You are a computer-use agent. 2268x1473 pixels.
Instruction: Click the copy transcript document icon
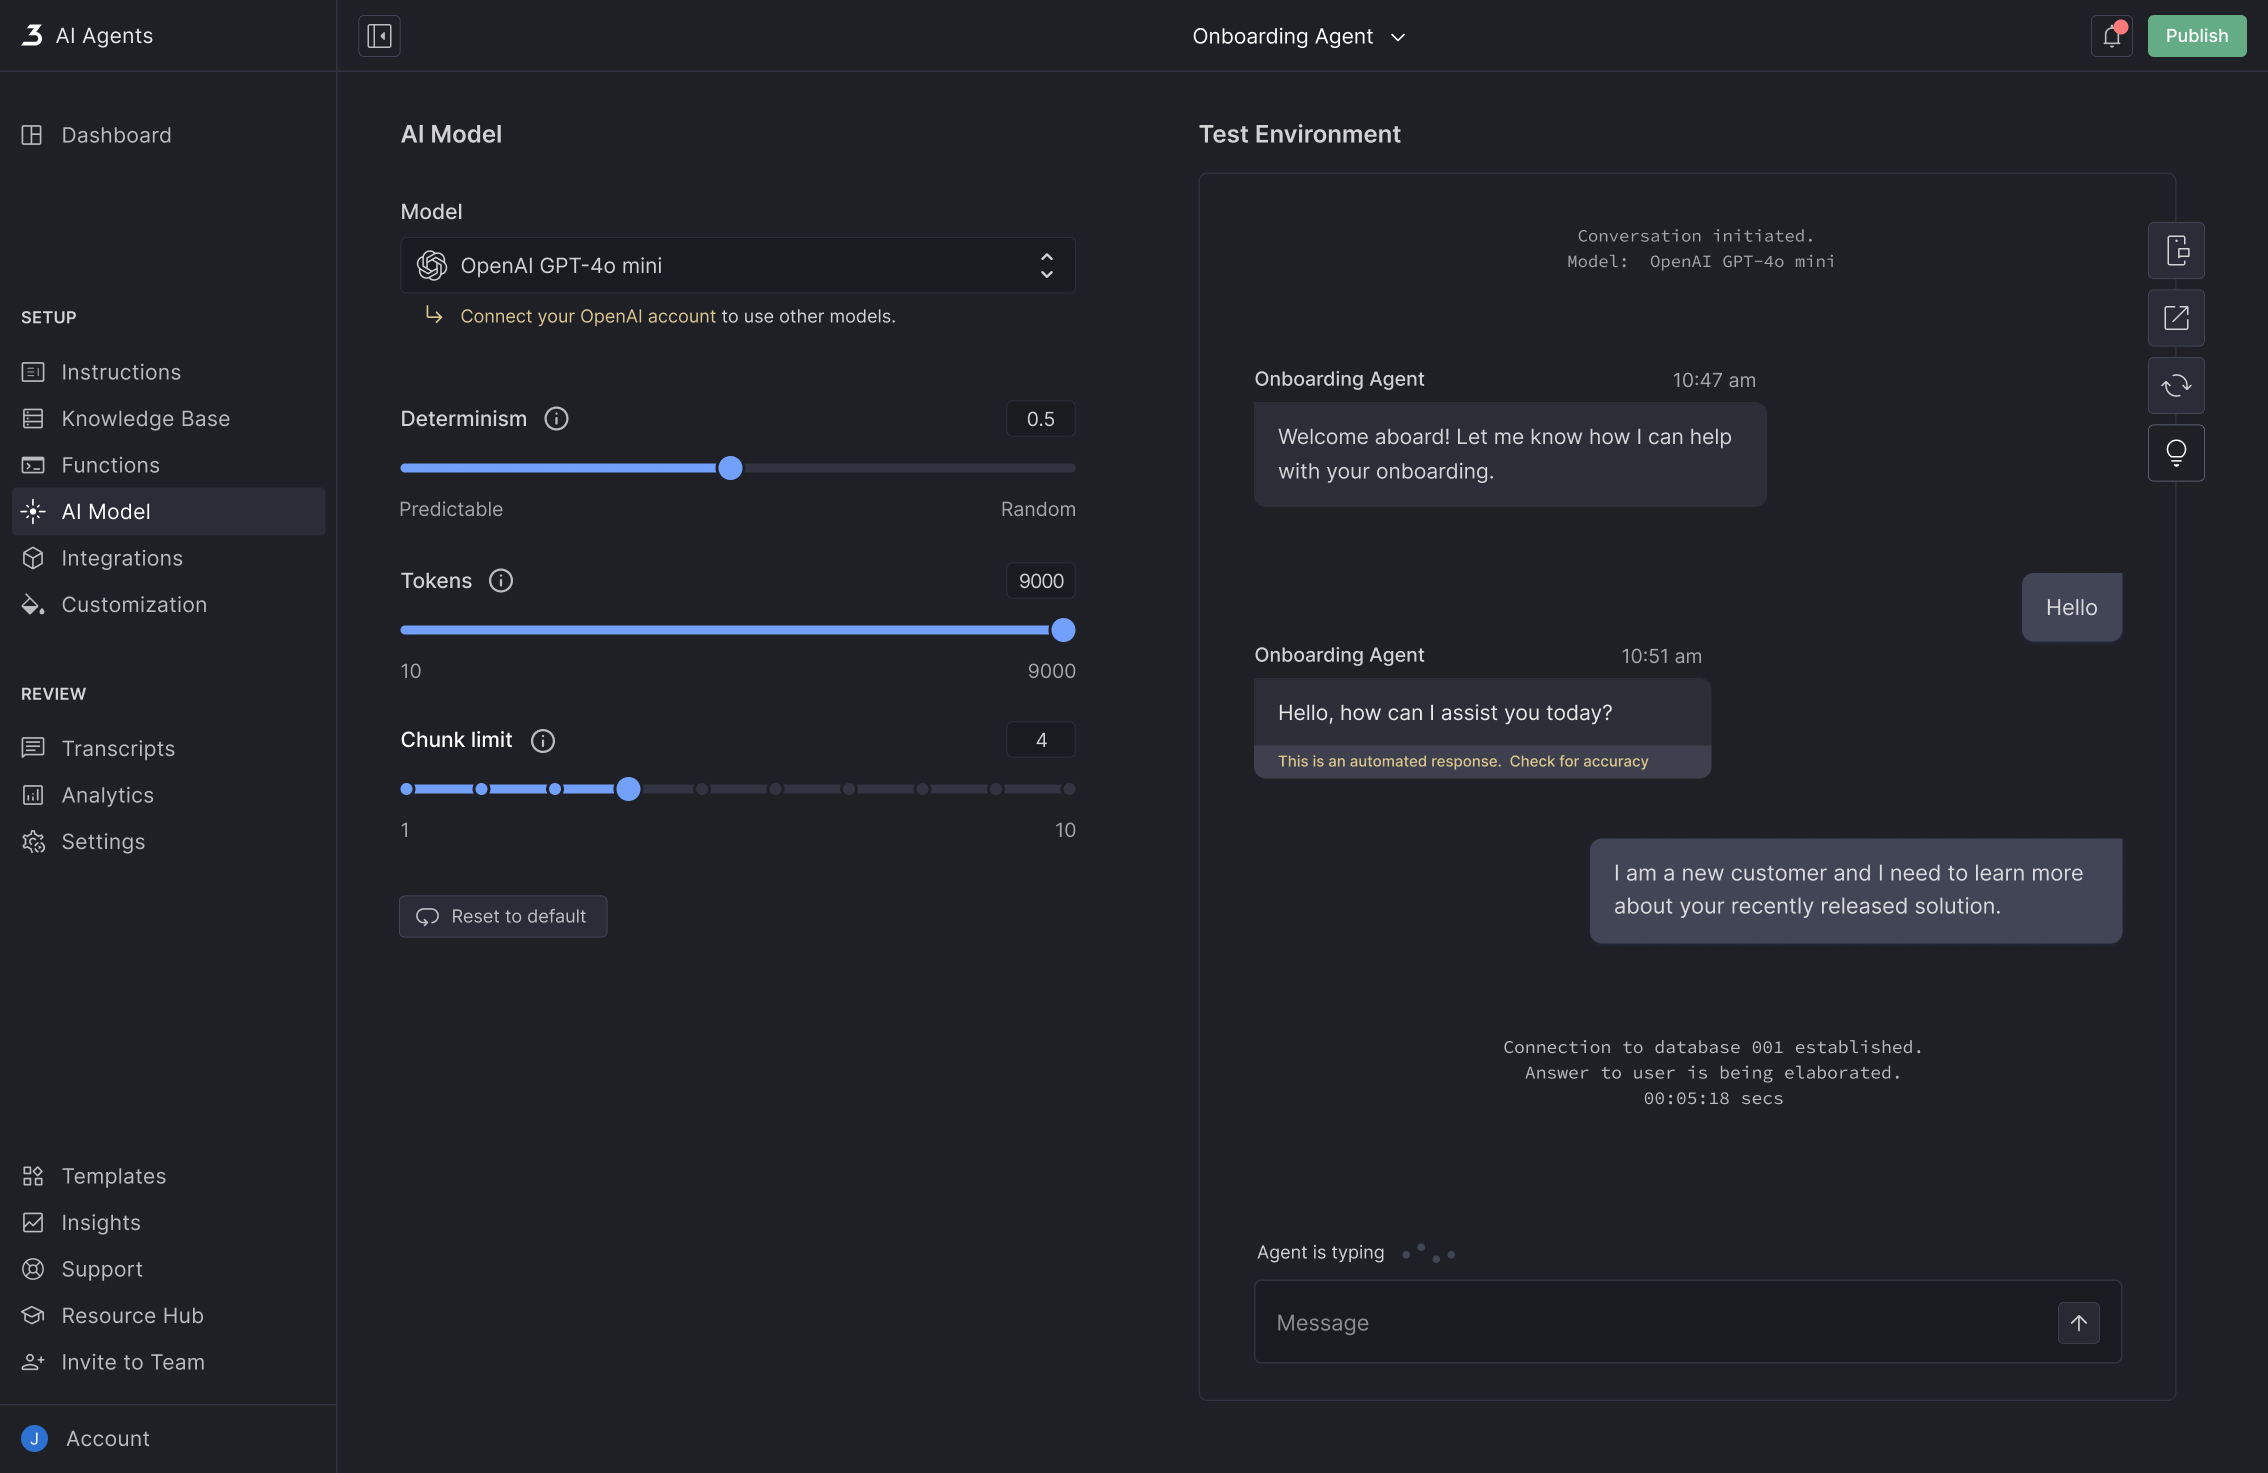pos(2176,250)
